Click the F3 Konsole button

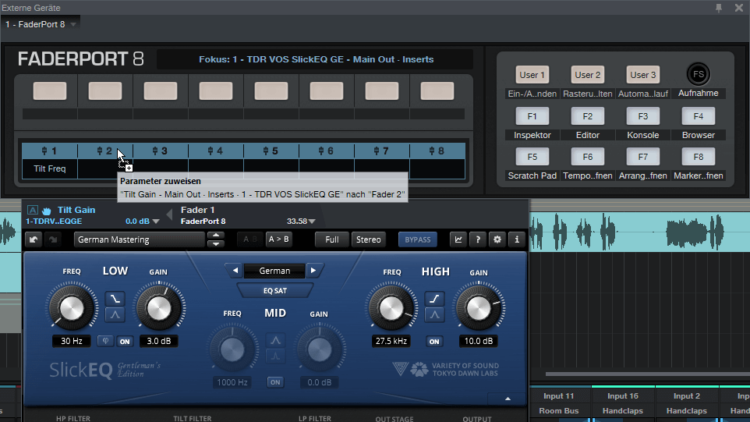(643, 116)
